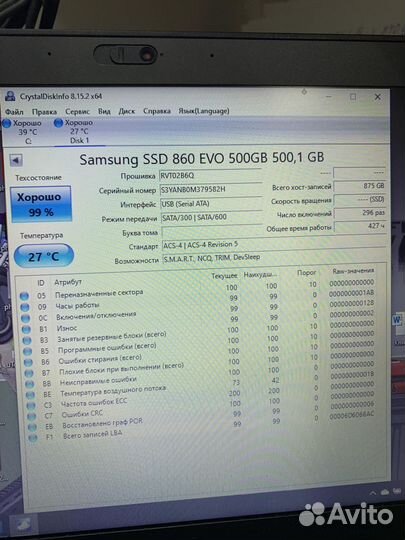405x540 pixels.
Task: Open the Сервис menu
Action: 77,111
